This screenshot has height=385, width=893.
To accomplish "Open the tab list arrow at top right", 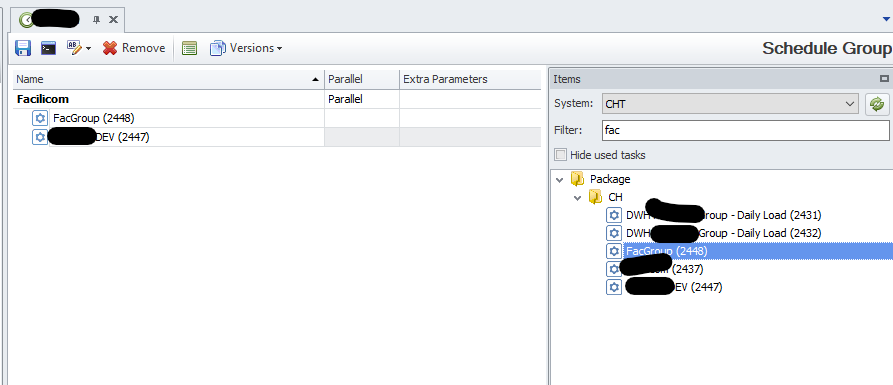I will (887, 19).
